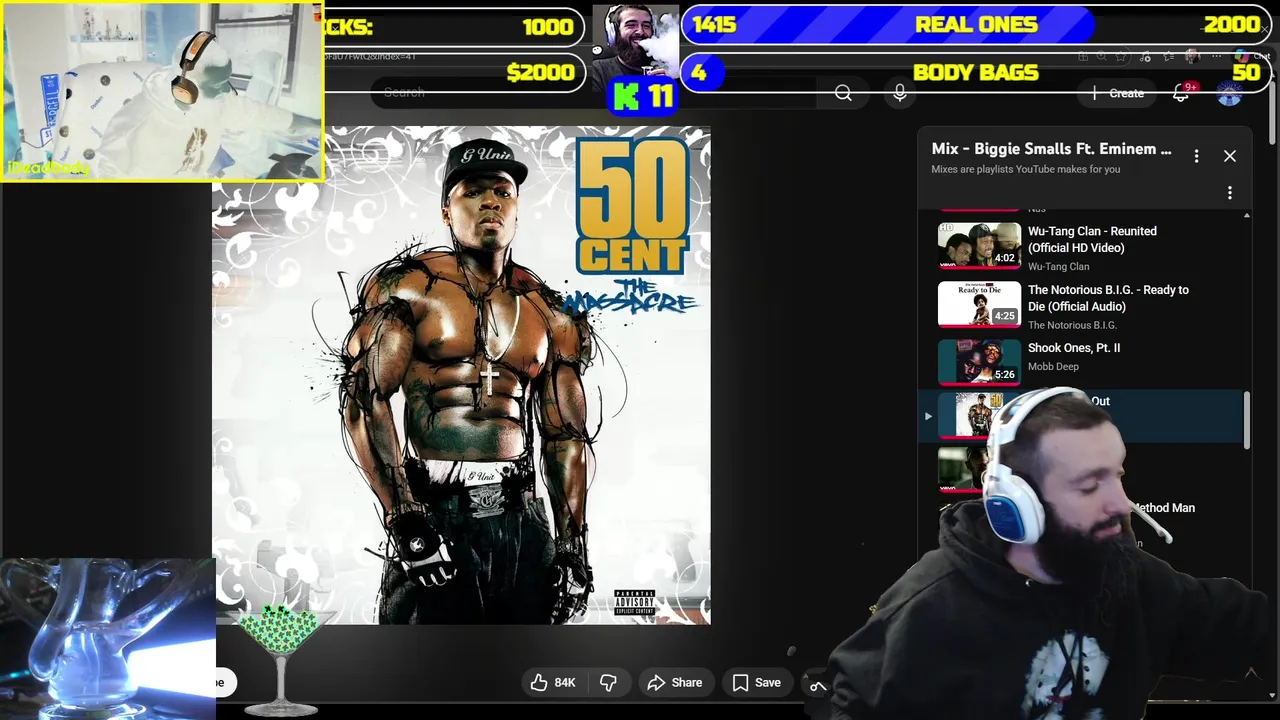
Task: Click the browser favorites star icon
Action: tap(1121, 56)
